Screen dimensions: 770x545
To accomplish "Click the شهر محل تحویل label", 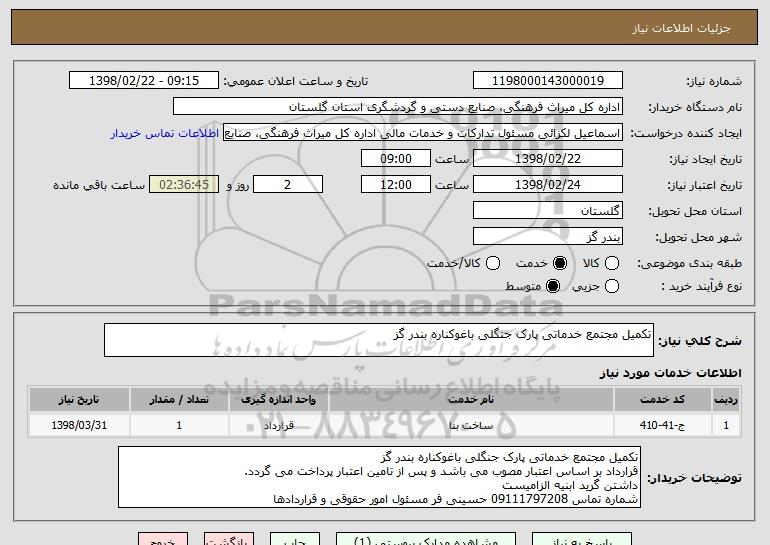I will [699, 237].
